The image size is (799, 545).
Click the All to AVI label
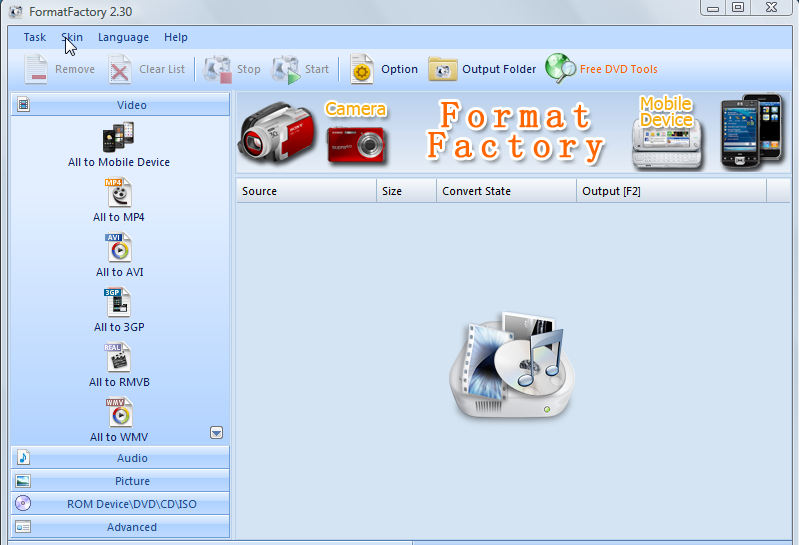120,272
